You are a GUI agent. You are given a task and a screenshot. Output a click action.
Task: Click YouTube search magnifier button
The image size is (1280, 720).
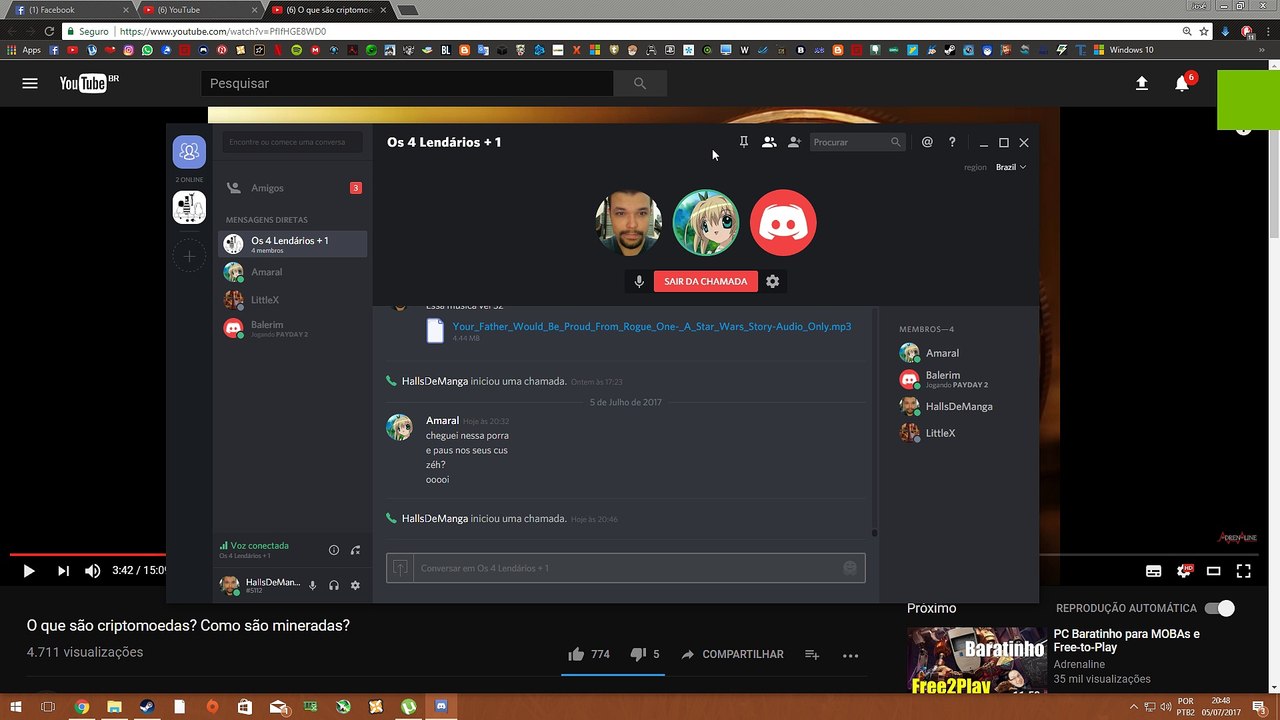point(640,83)
